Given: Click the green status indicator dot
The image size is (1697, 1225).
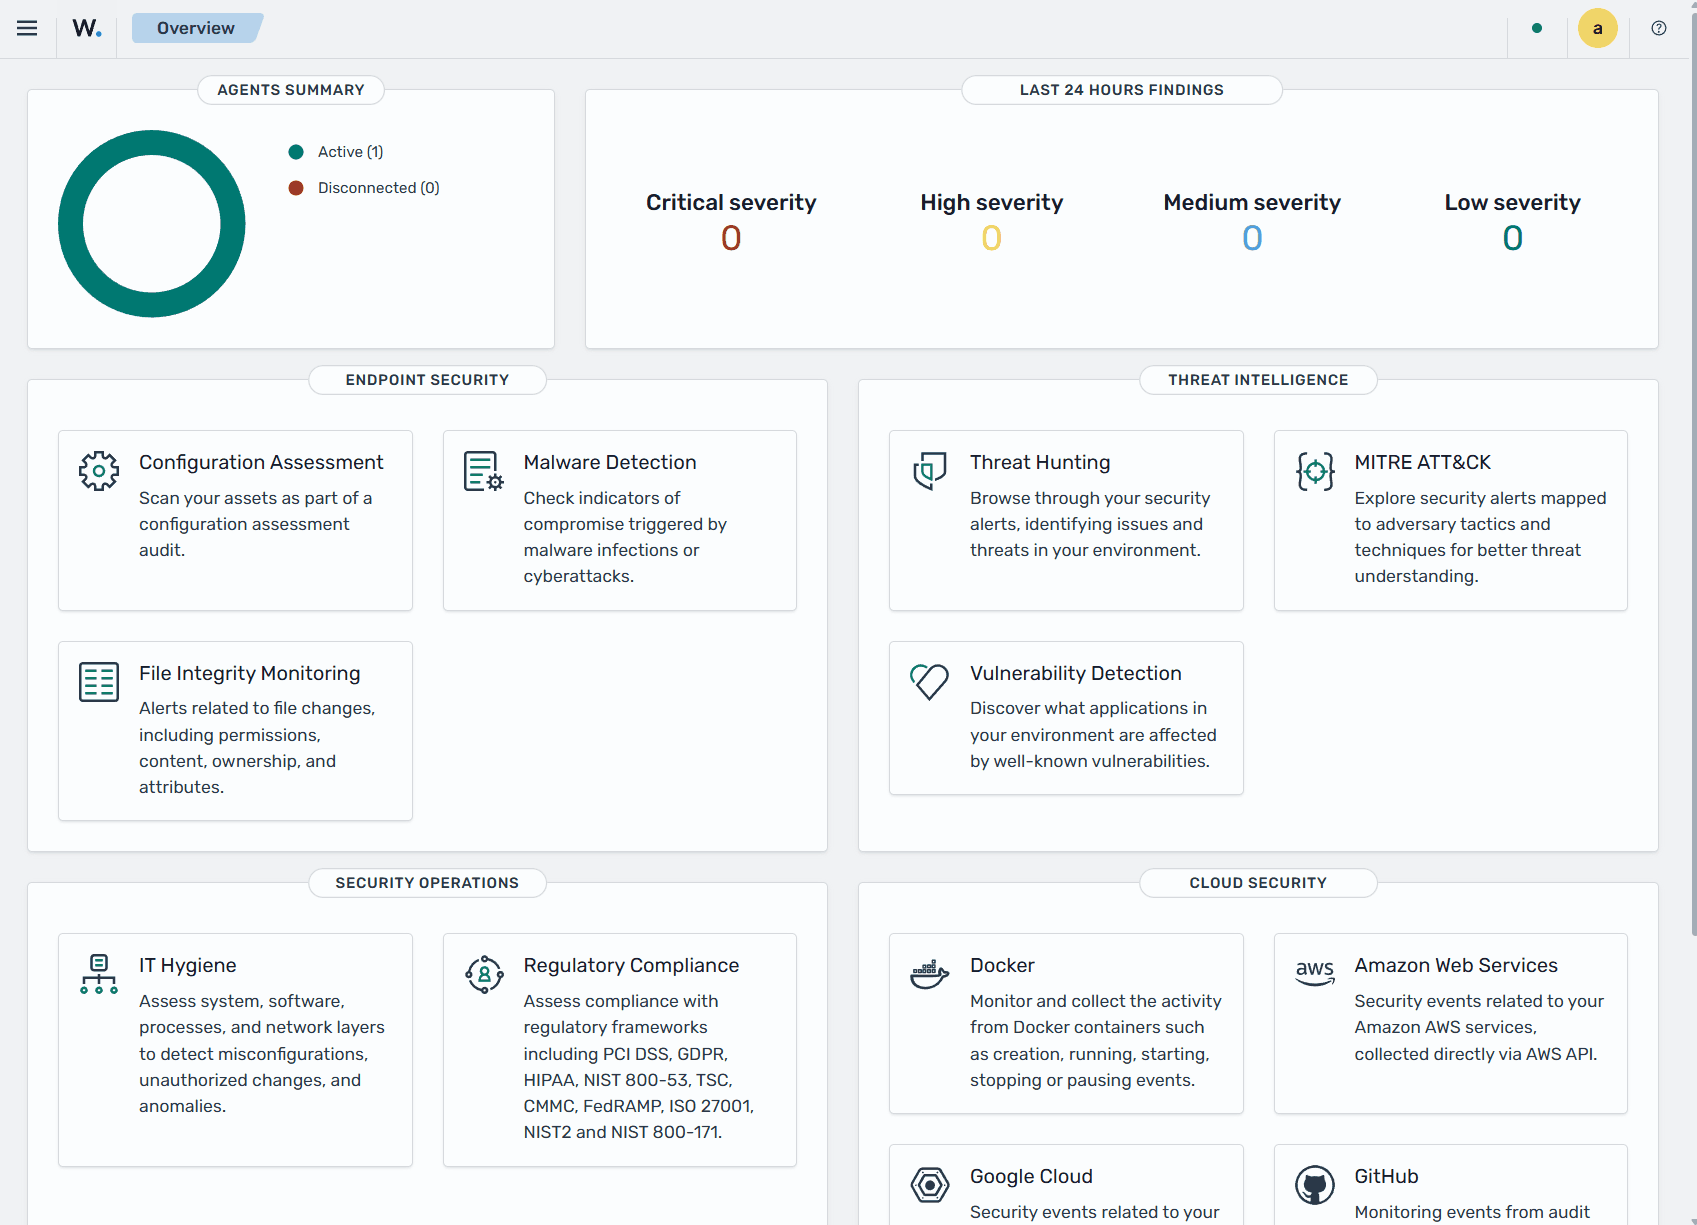Looking at the screenshot, I should pyautogui.click(x=1537, y=28).
